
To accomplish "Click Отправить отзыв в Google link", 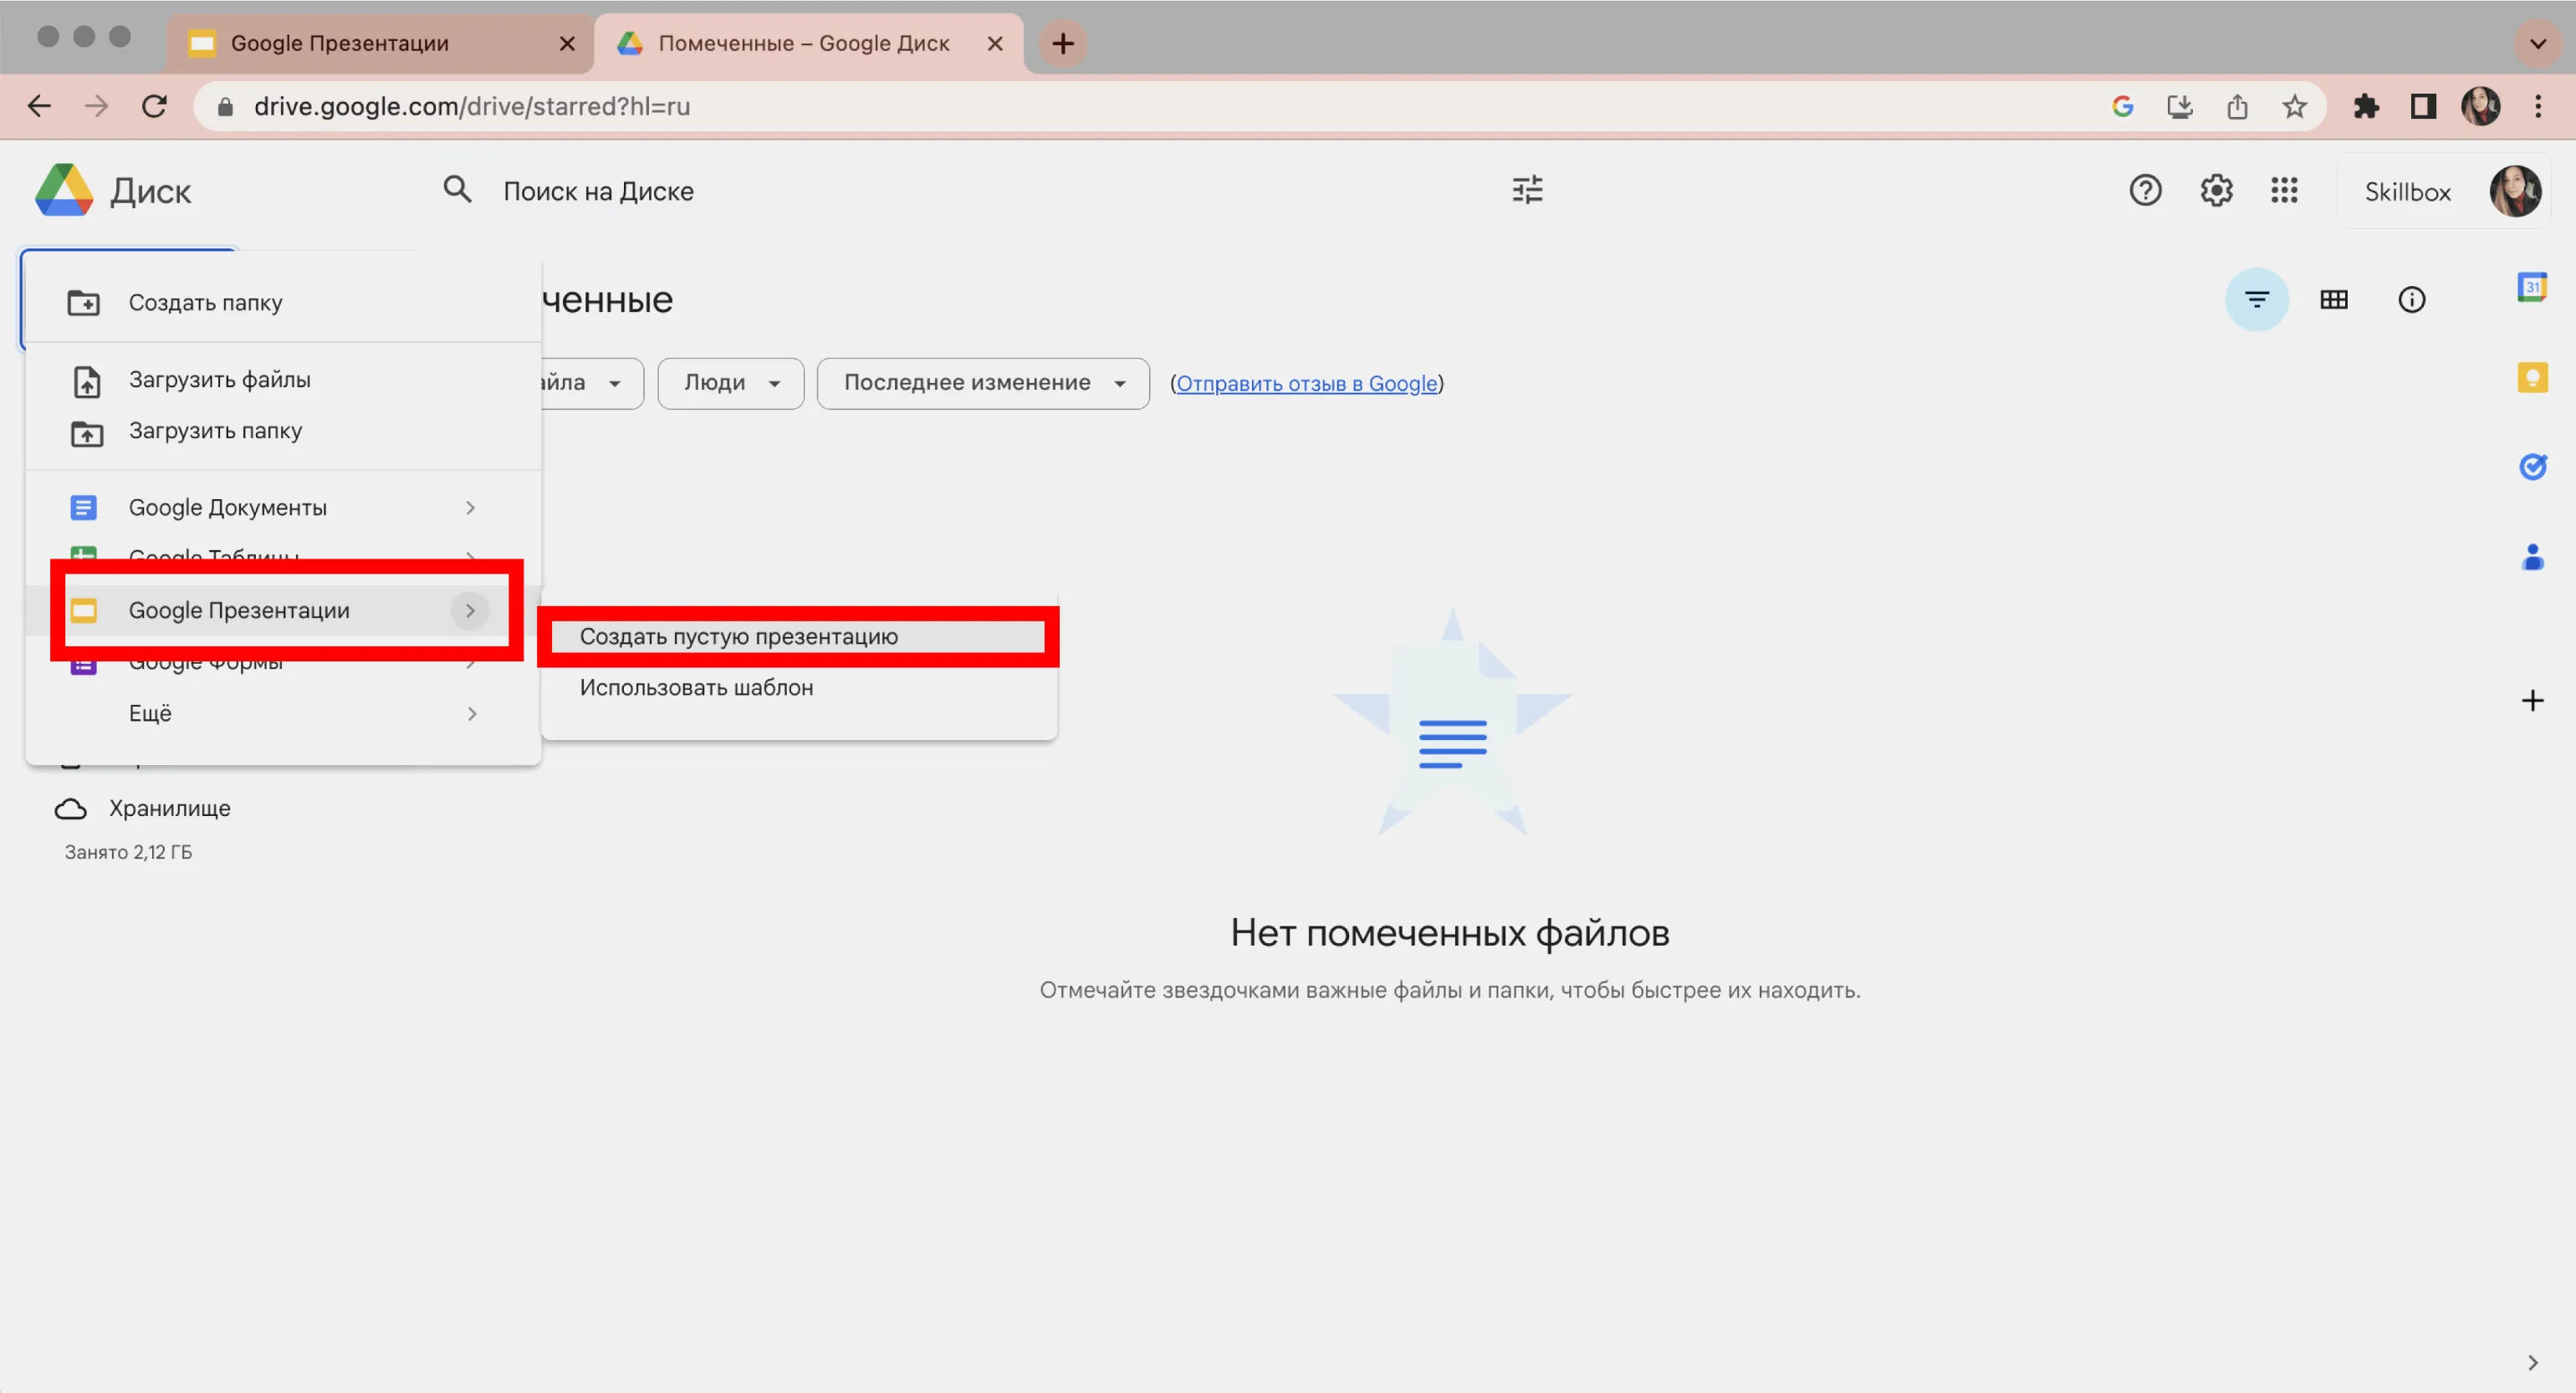I will [x=1306, y=384].
